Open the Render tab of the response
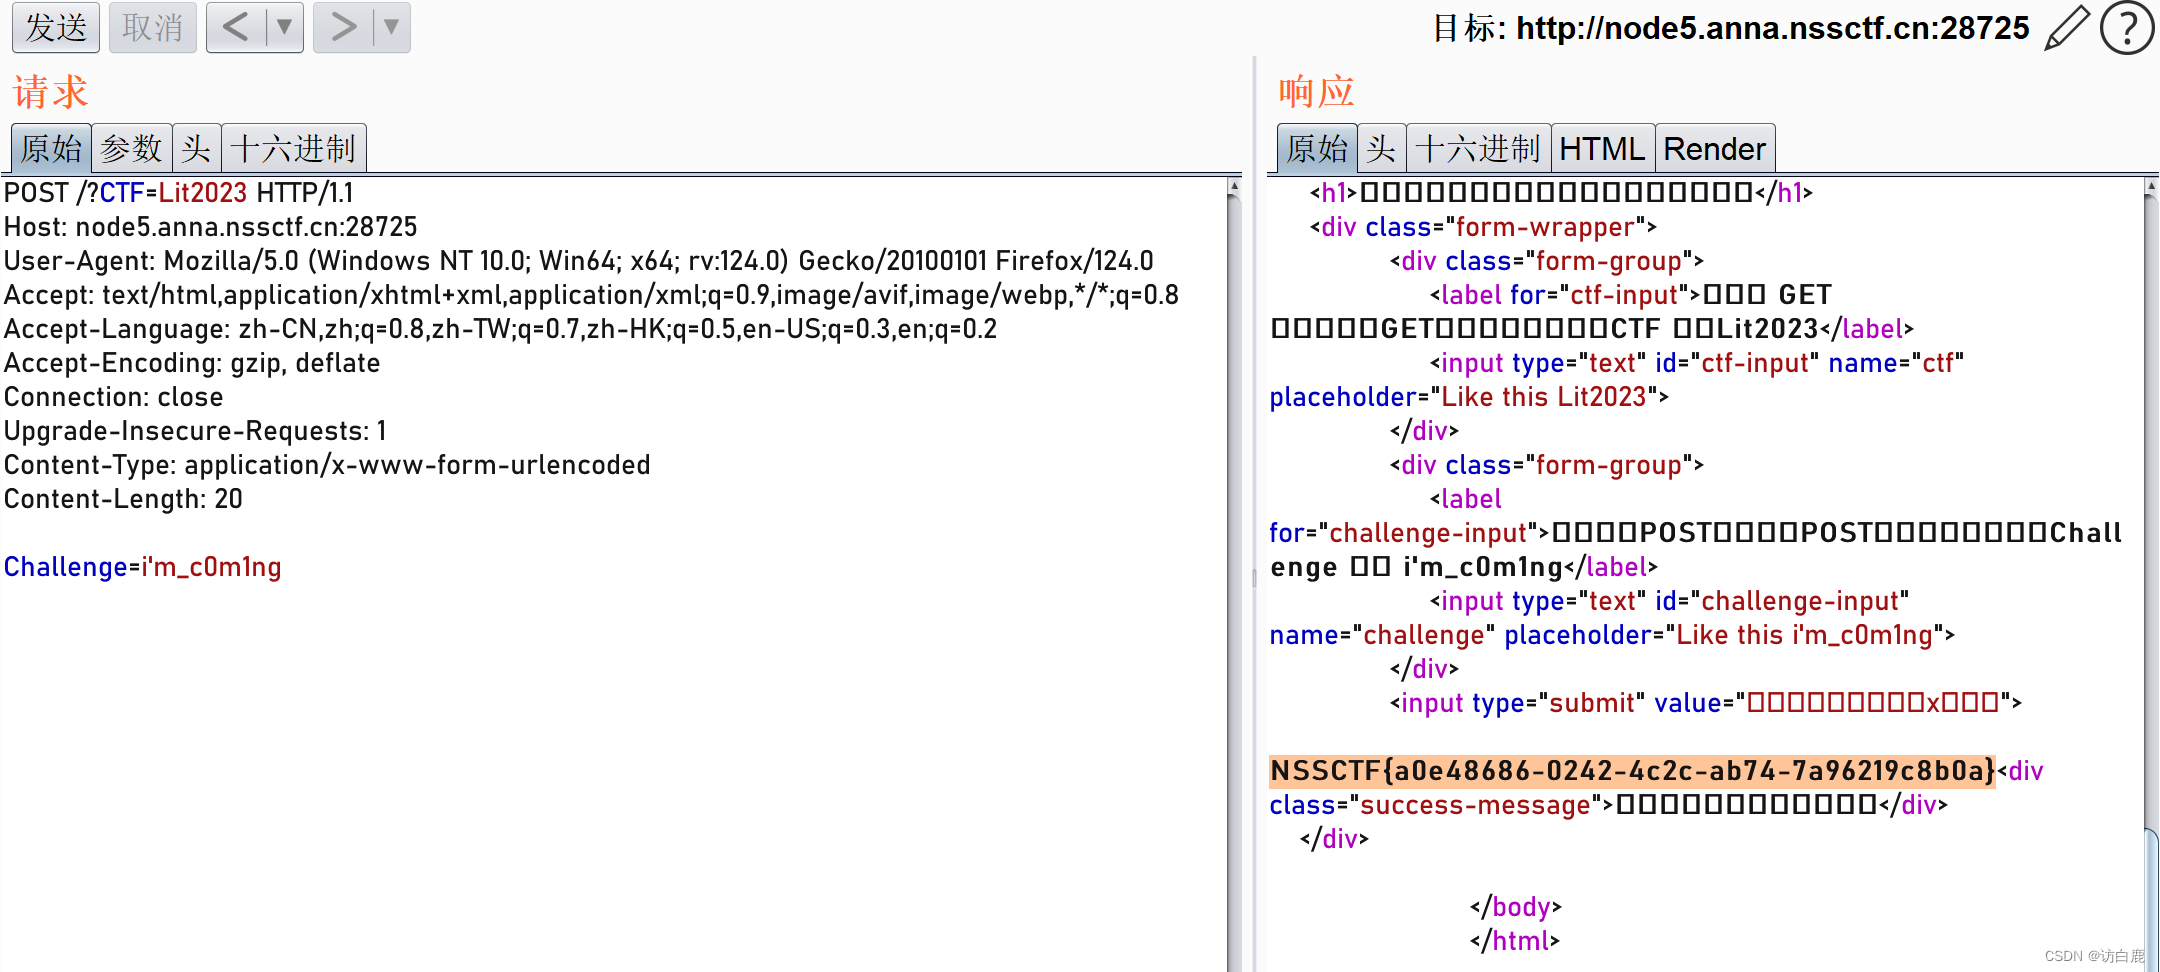The height and width of the screenshot is (972, 2160). click(x=1715, y=147)
